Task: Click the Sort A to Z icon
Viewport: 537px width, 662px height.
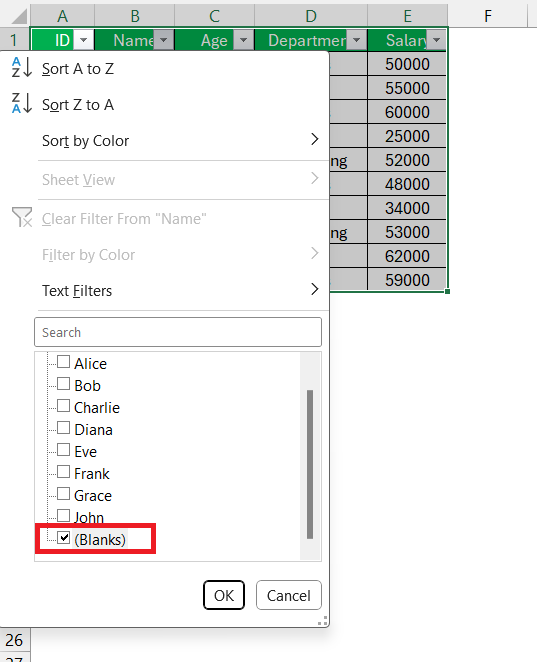Action: click(22, 68)
